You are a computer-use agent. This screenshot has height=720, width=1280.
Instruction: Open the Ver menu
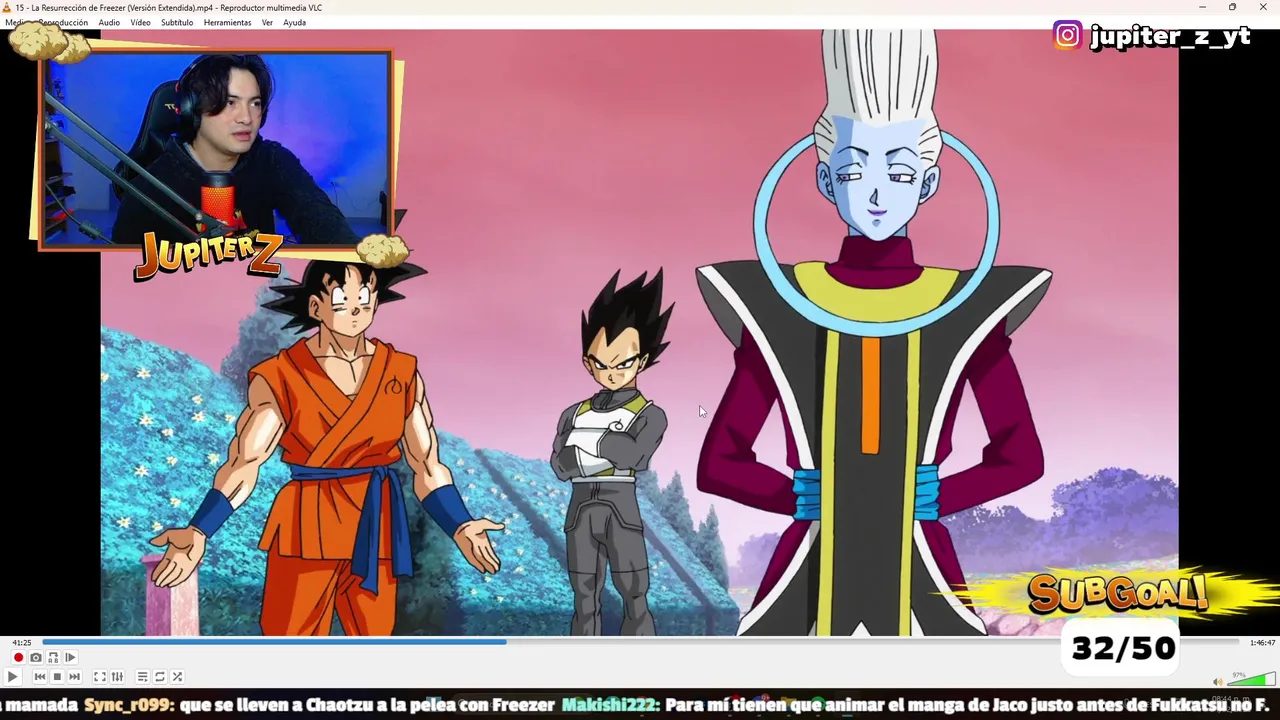click(267, 22)
